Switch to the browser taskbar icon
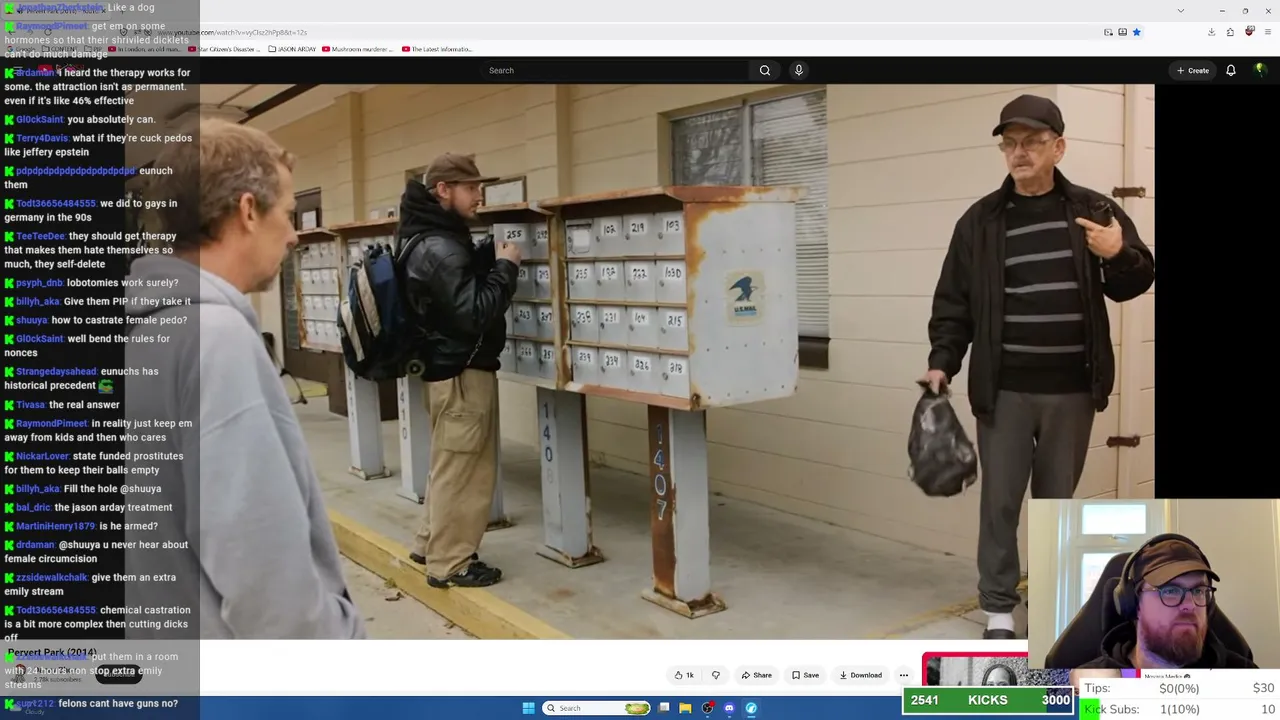Screen dimensions: 1280x720 (x=751, y=708)
